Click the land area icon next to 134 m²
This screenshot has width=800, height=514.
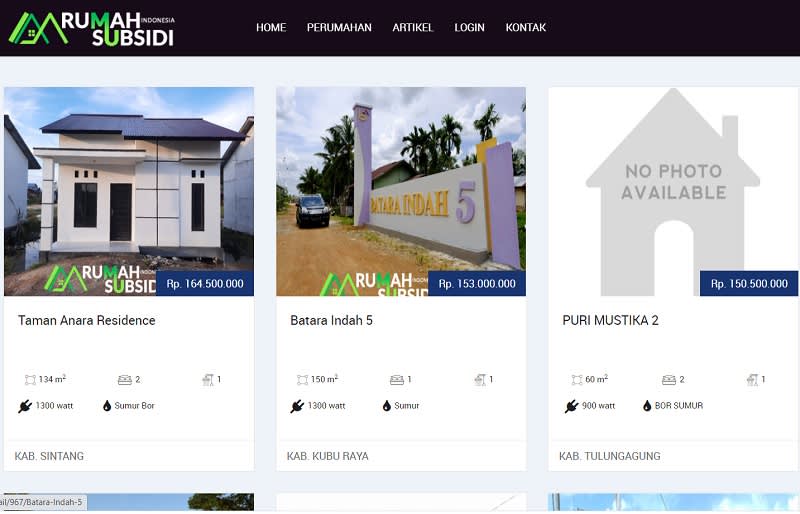[30, 380]
